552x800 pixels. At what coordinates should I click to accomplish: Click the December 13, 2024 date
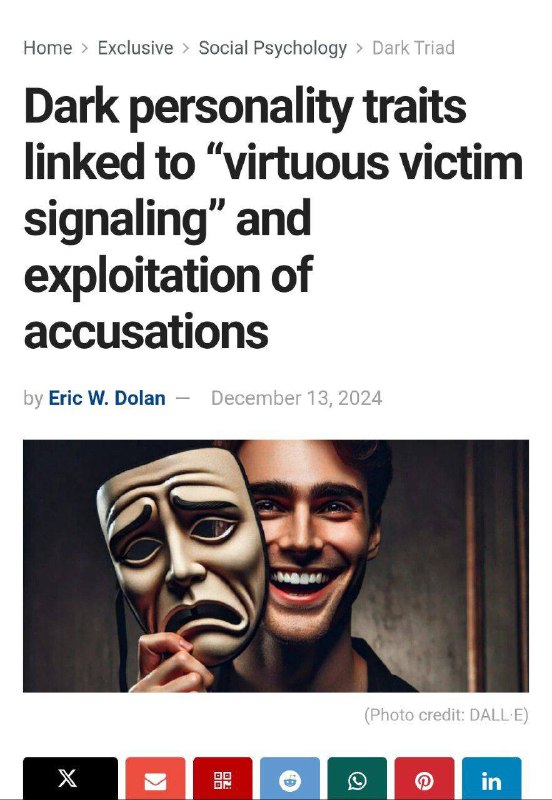pos(296,398)
